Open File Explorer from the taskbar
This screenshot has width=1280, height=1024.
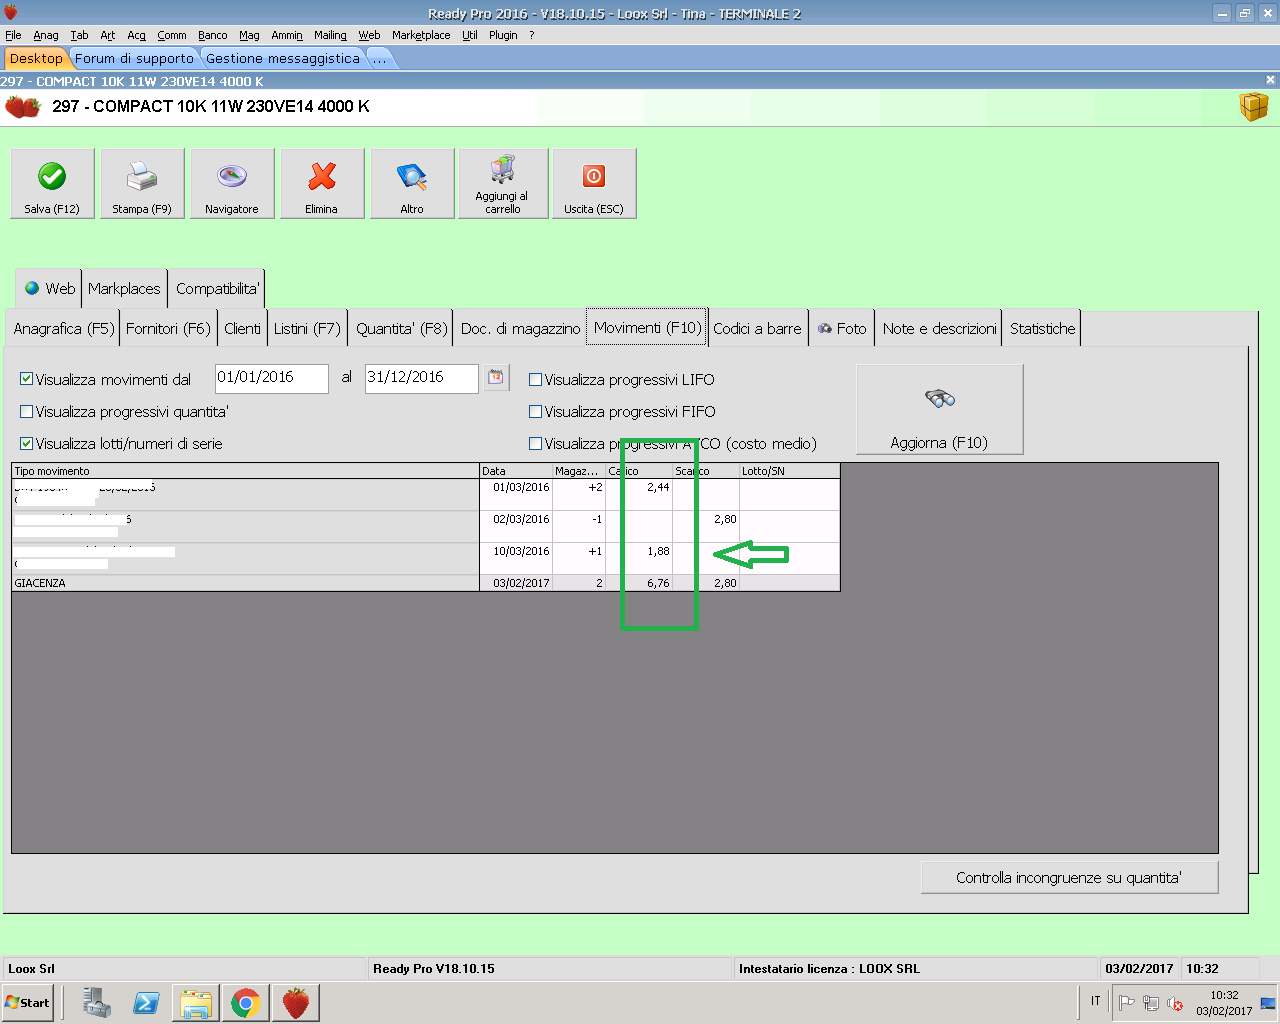(x=196, y=1002)
